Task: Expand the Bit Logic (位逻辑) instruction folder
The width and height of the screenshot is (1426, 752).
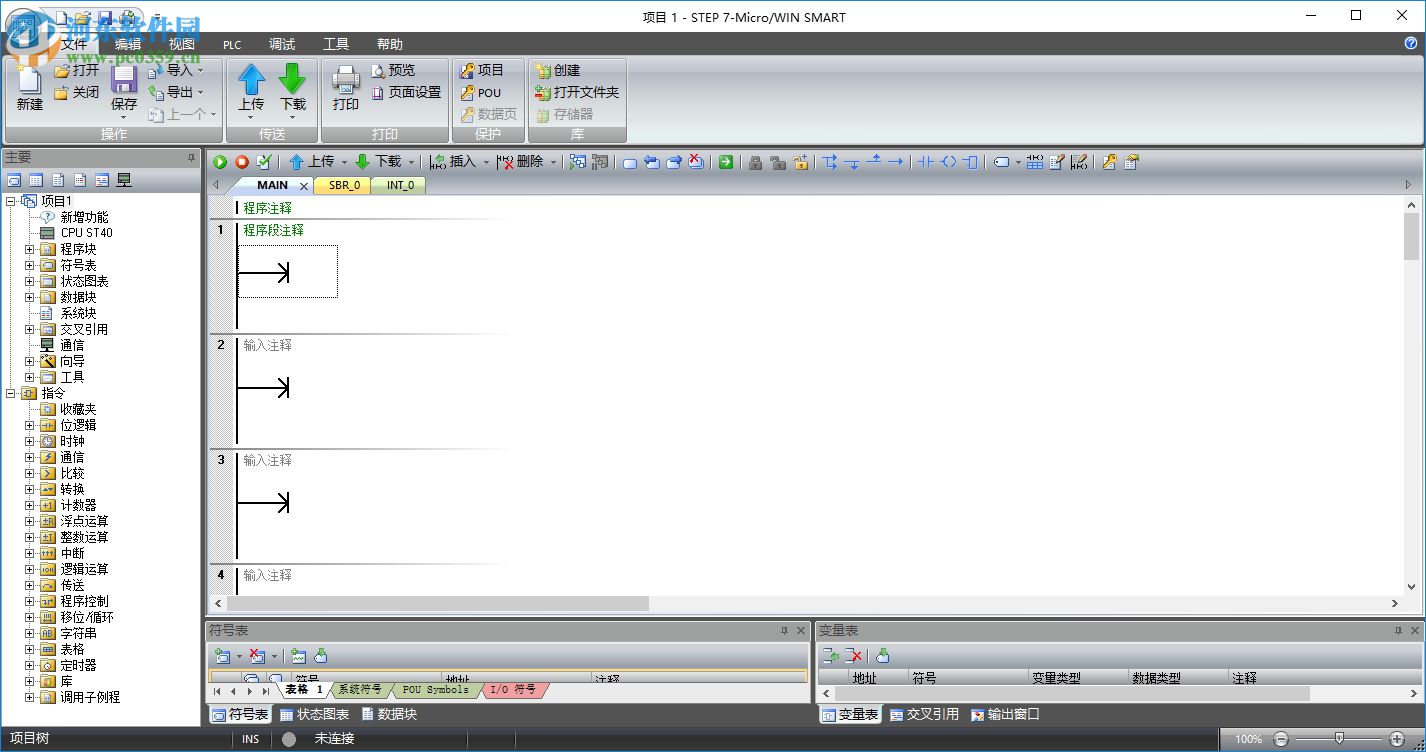Action: [29, 425]
